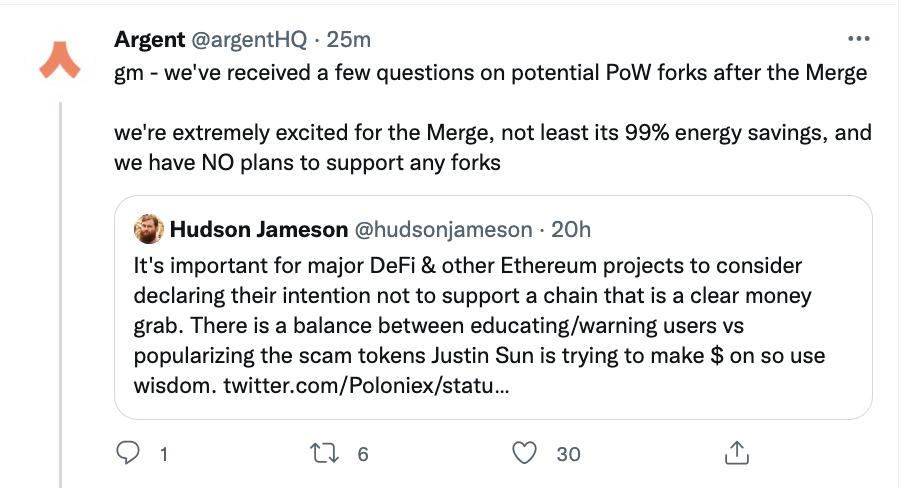This screenshot has height=488, width=914.
Task: Click the share upload icon
Action: (735, 453)
